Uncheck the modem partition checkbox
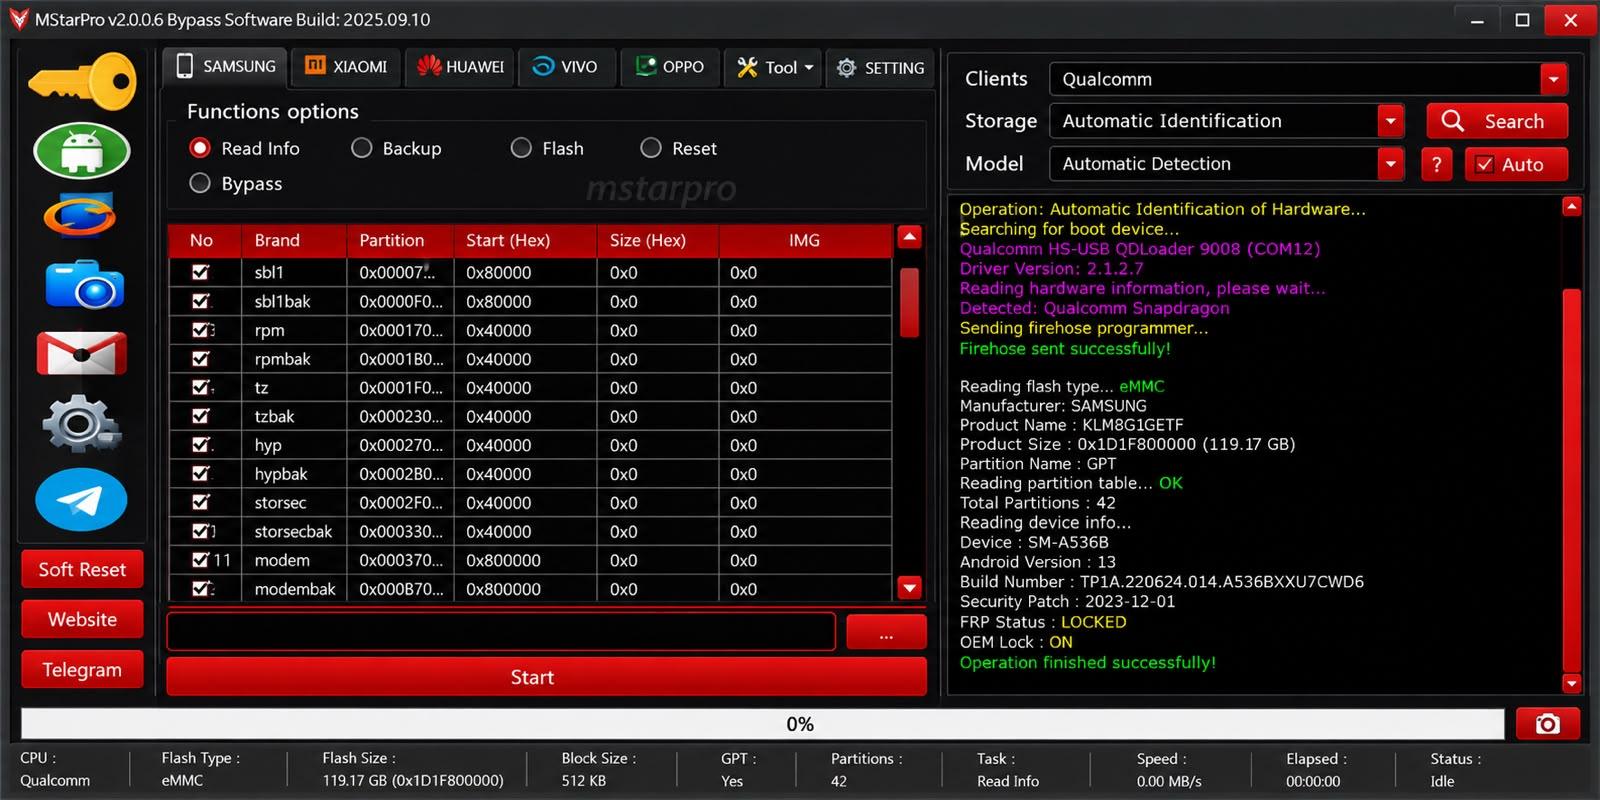This screenshot has height=800, width=1600. click(x=201, y=560)
